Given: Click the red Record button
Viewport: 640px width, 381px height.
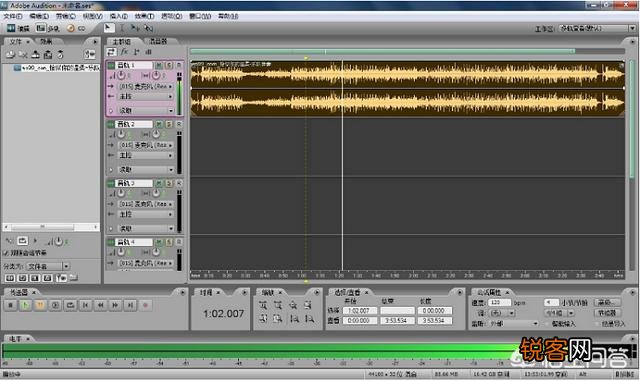Looking at the screenshot, I should click(x=145, y=305).
